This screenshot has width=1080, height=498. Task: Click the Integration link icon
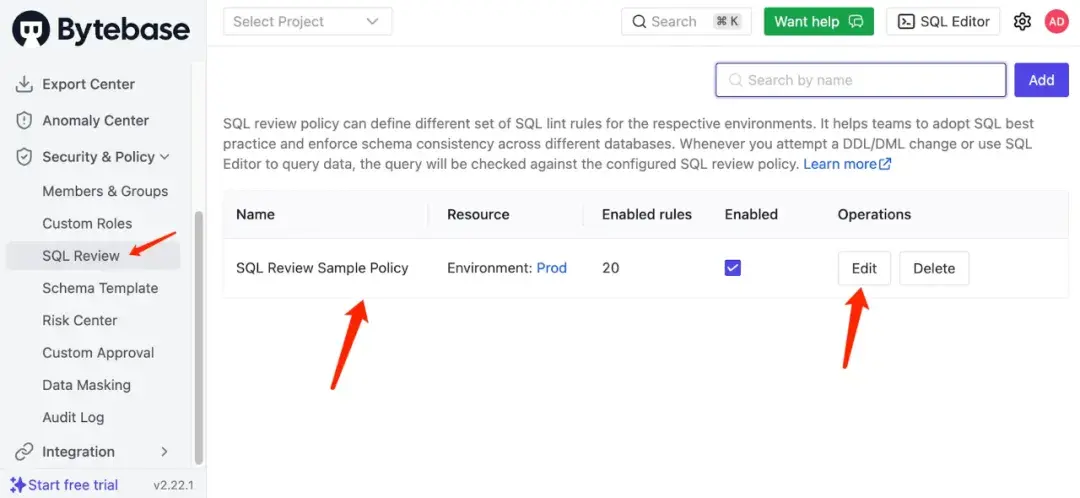pos(24,451)
